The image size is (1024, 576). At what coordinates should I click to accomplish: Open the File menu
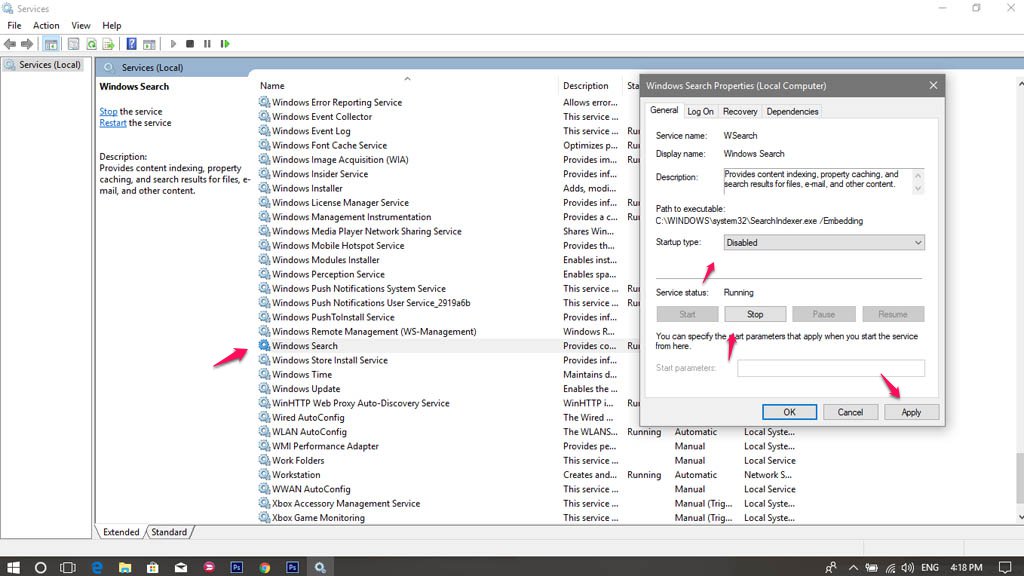[x=14, y=25]
